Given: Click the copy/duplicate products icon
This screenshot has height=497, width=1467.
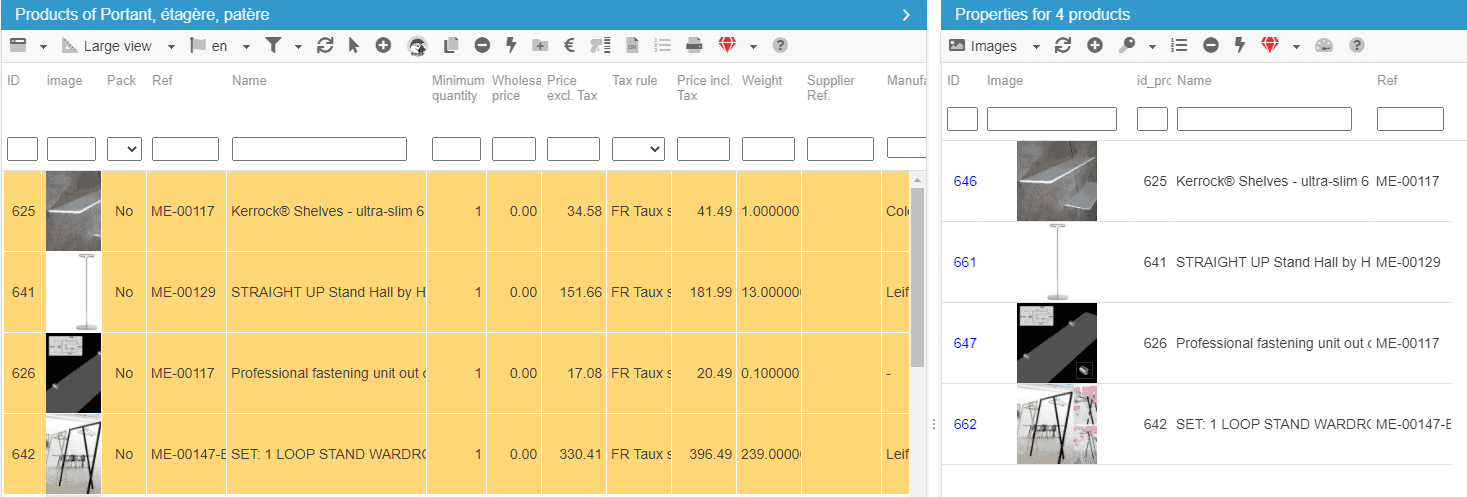Looking at the screenshot, I should 451,46.
